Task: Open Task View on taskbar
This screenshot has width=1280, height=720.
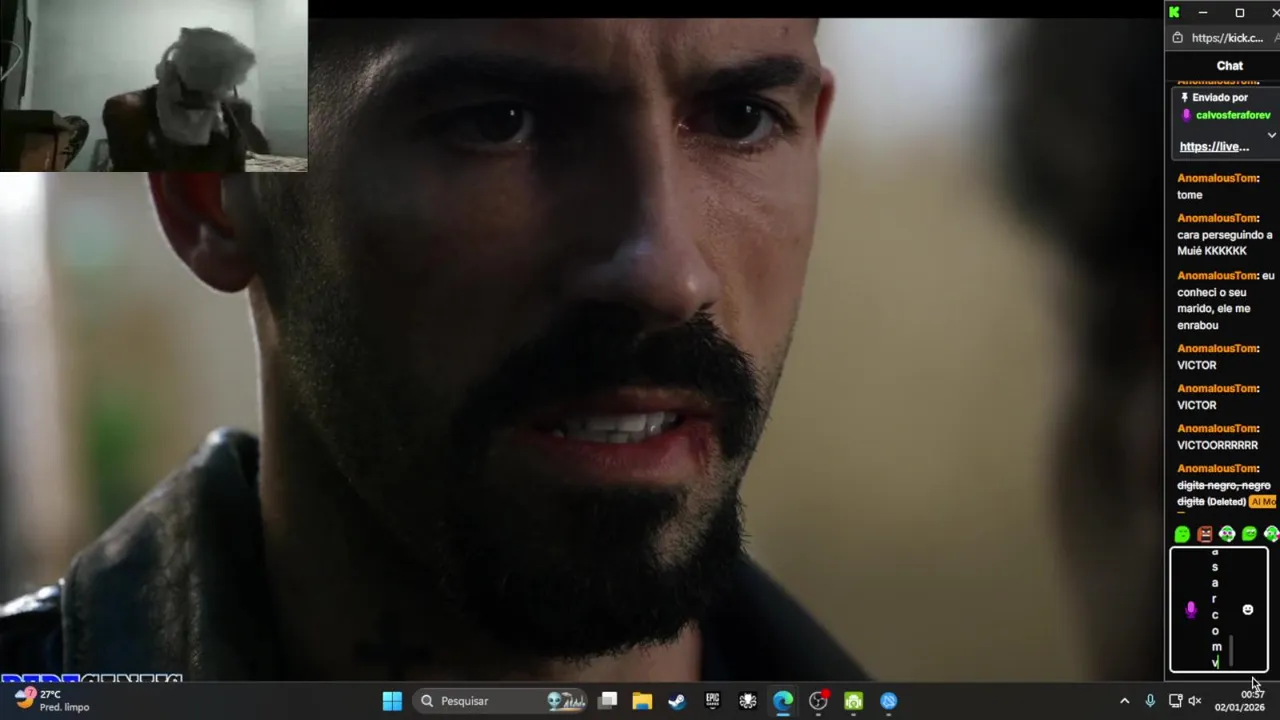Action: (x=607, y=701)
